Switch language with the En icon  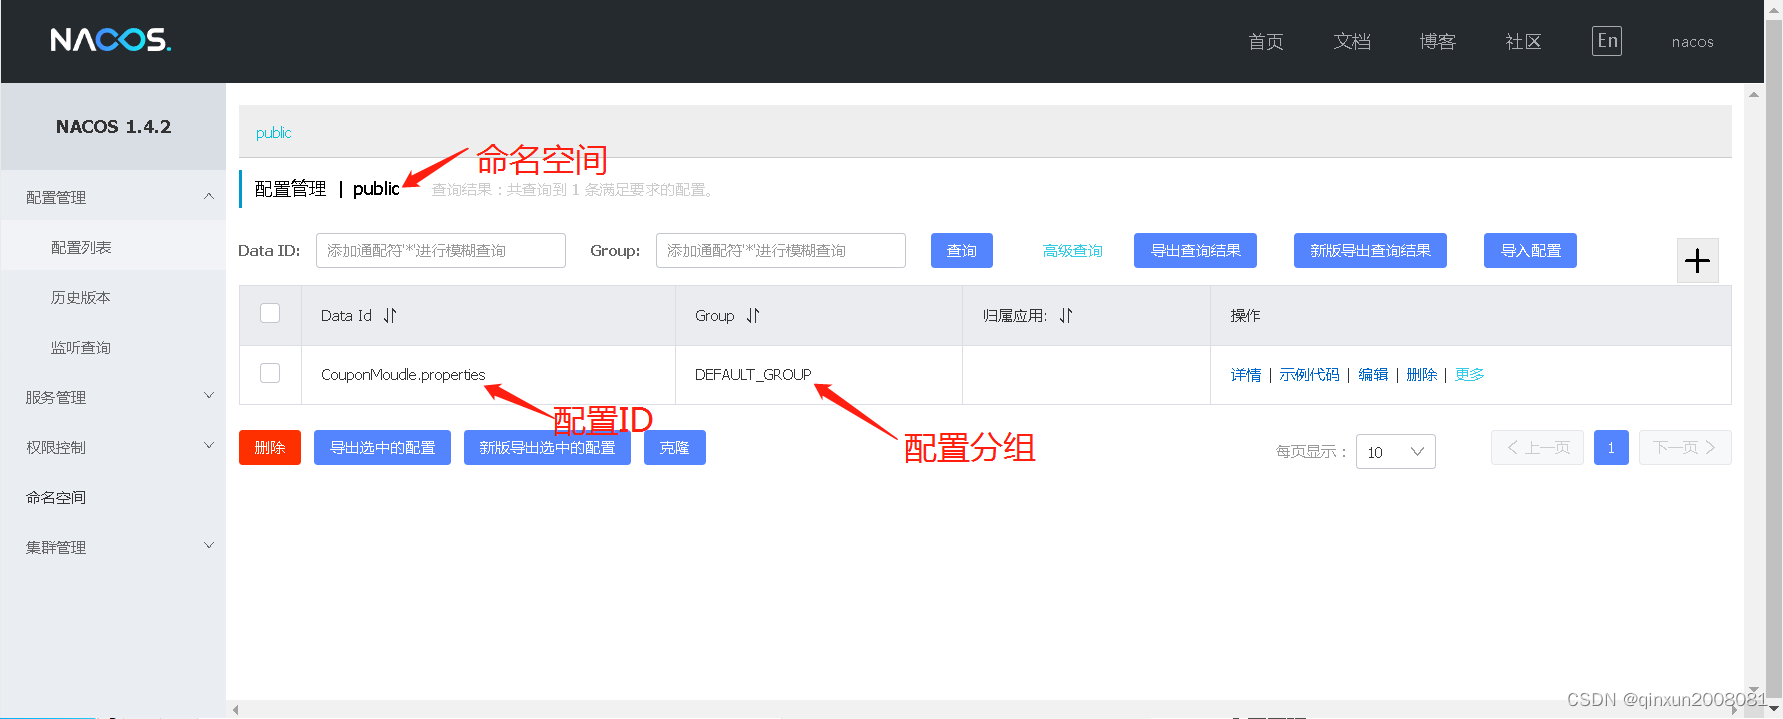tap(1607, 41)
